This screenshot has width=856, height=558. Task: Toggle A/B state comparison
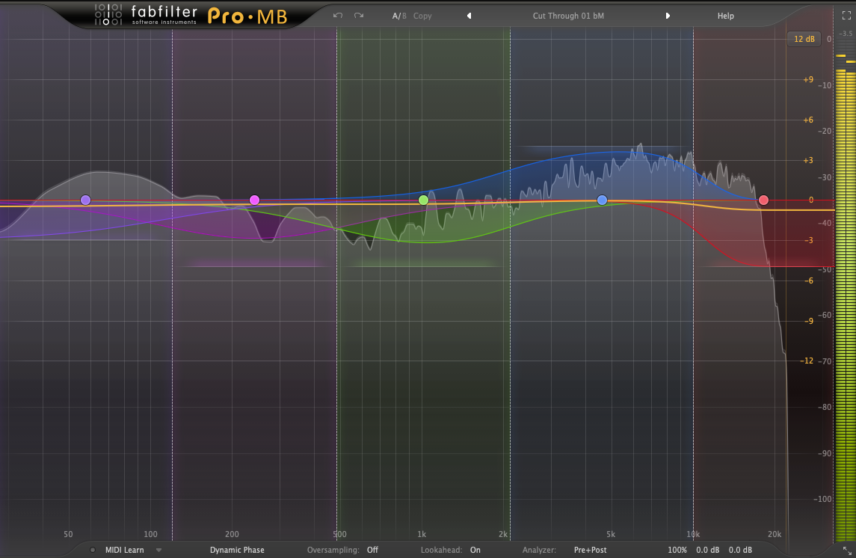pyautogui.click(x=399, y=16)
